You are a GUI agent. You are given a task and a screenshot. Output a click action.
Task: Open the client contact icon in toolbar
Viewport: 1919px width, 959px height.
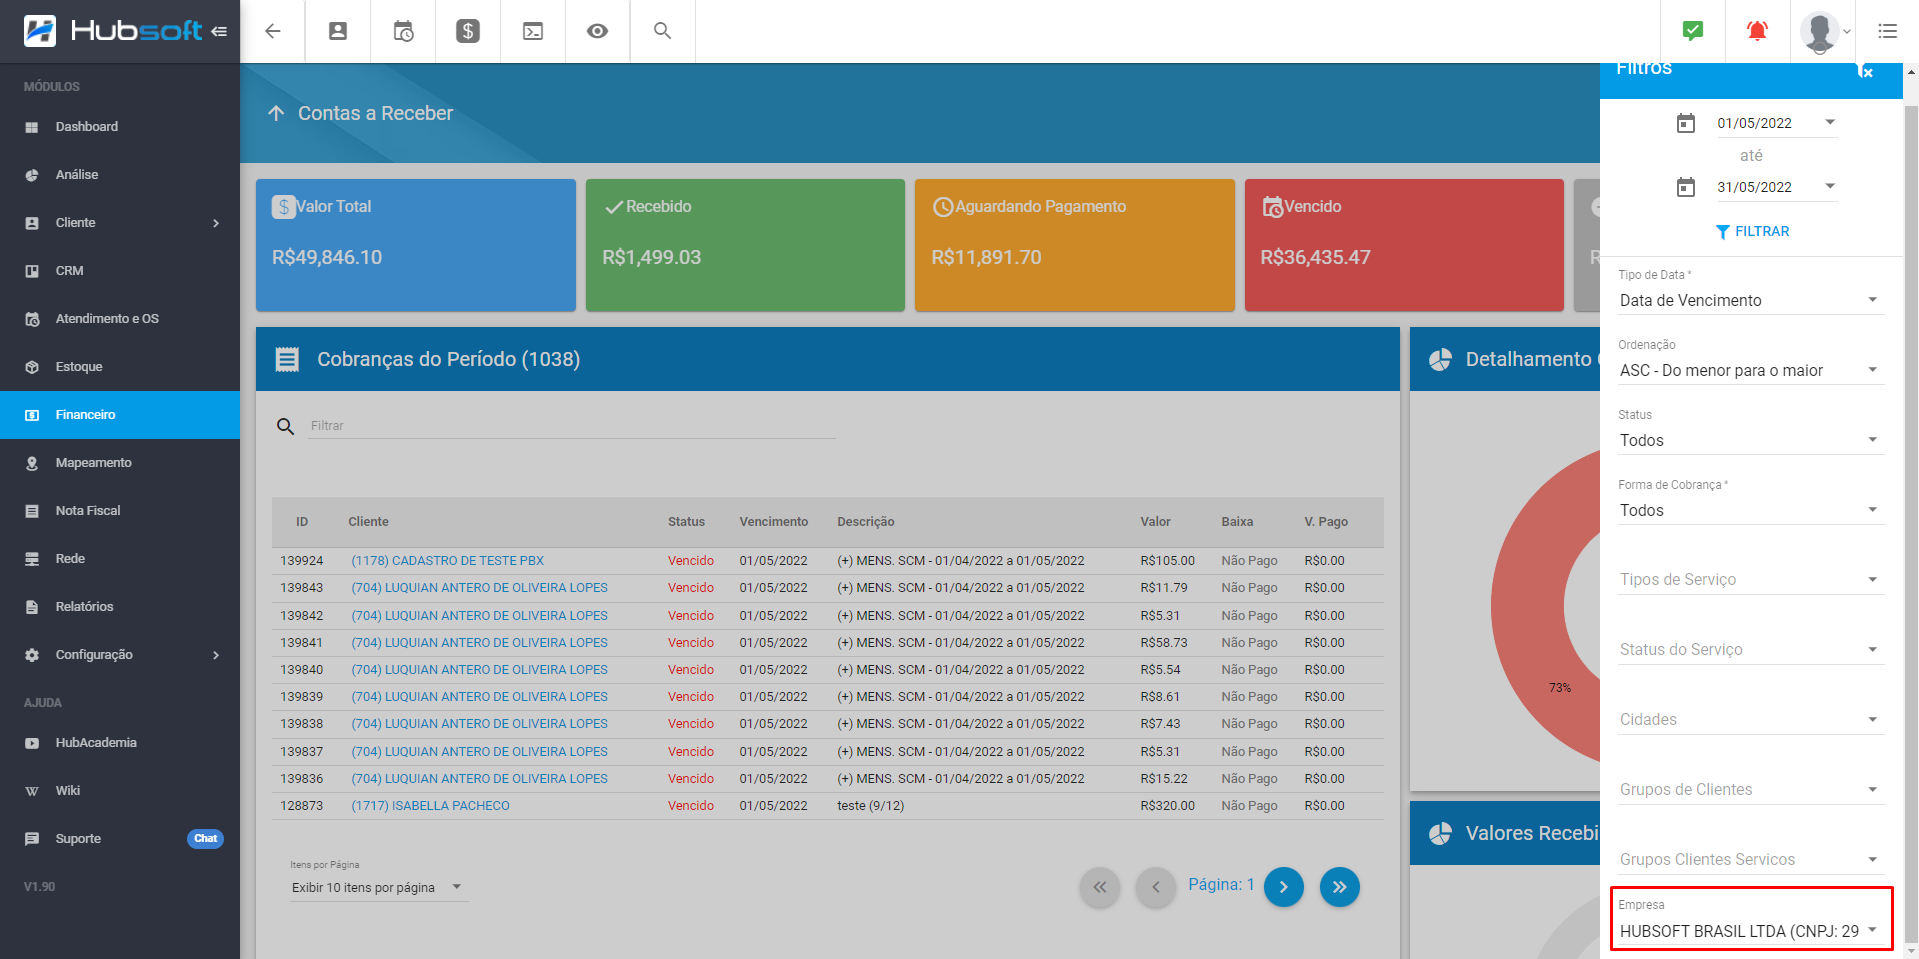click(x=338, y=31)
